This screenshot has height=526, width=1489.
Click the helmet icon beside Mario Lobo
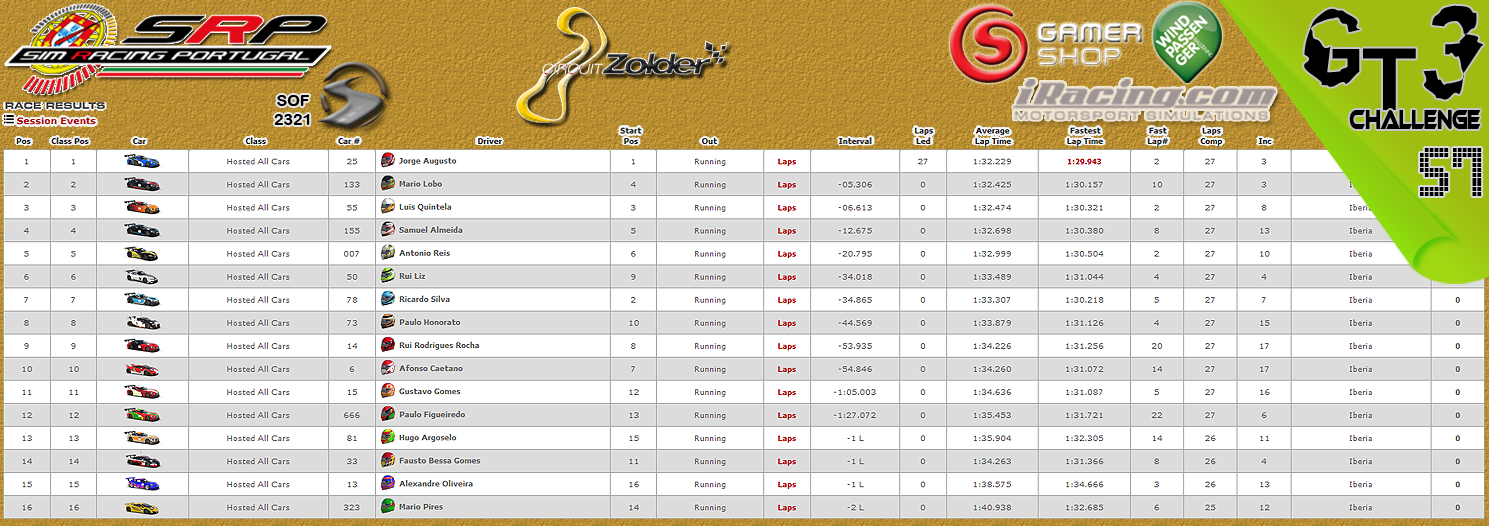coord(388,184)
